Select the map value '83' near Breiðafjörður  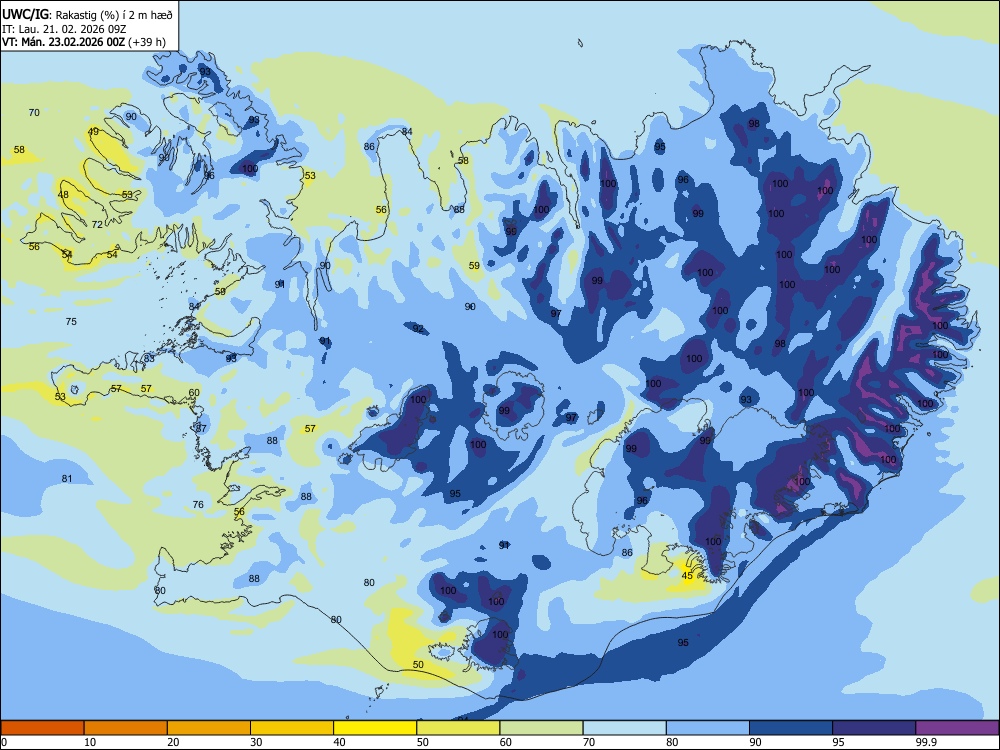(149, 358)
